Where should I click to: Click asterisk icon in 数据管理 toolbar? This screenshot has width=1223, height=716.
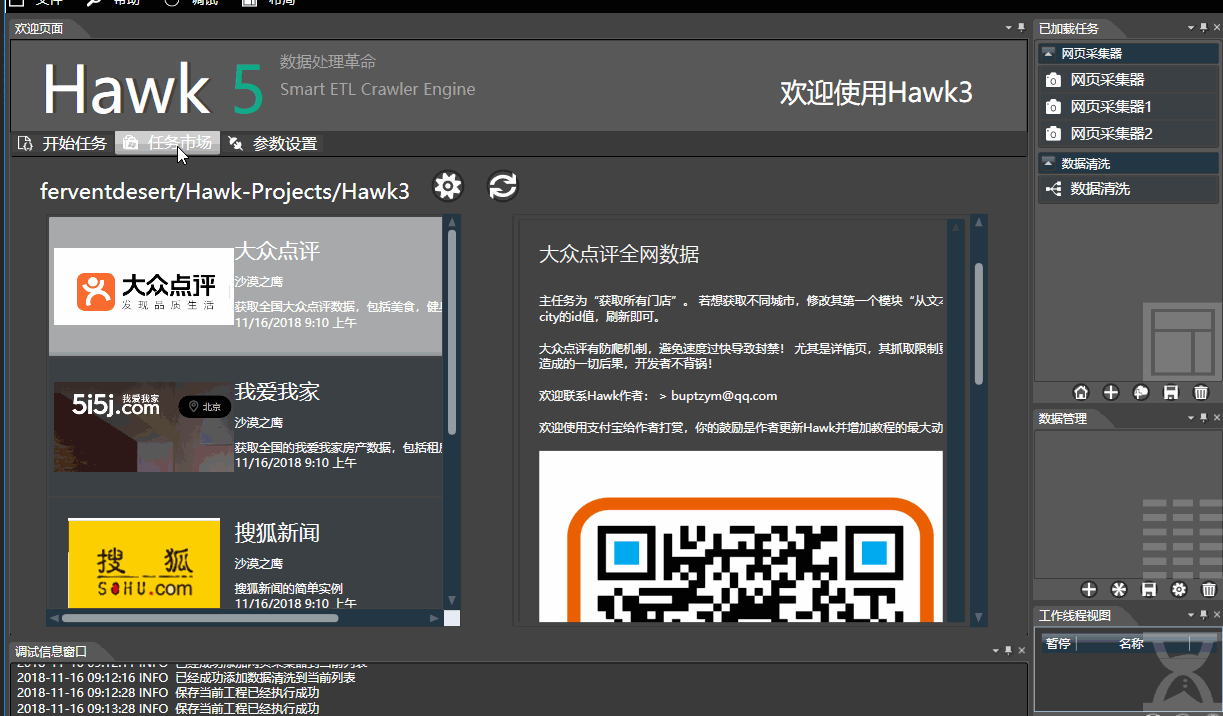point(1119,590)
